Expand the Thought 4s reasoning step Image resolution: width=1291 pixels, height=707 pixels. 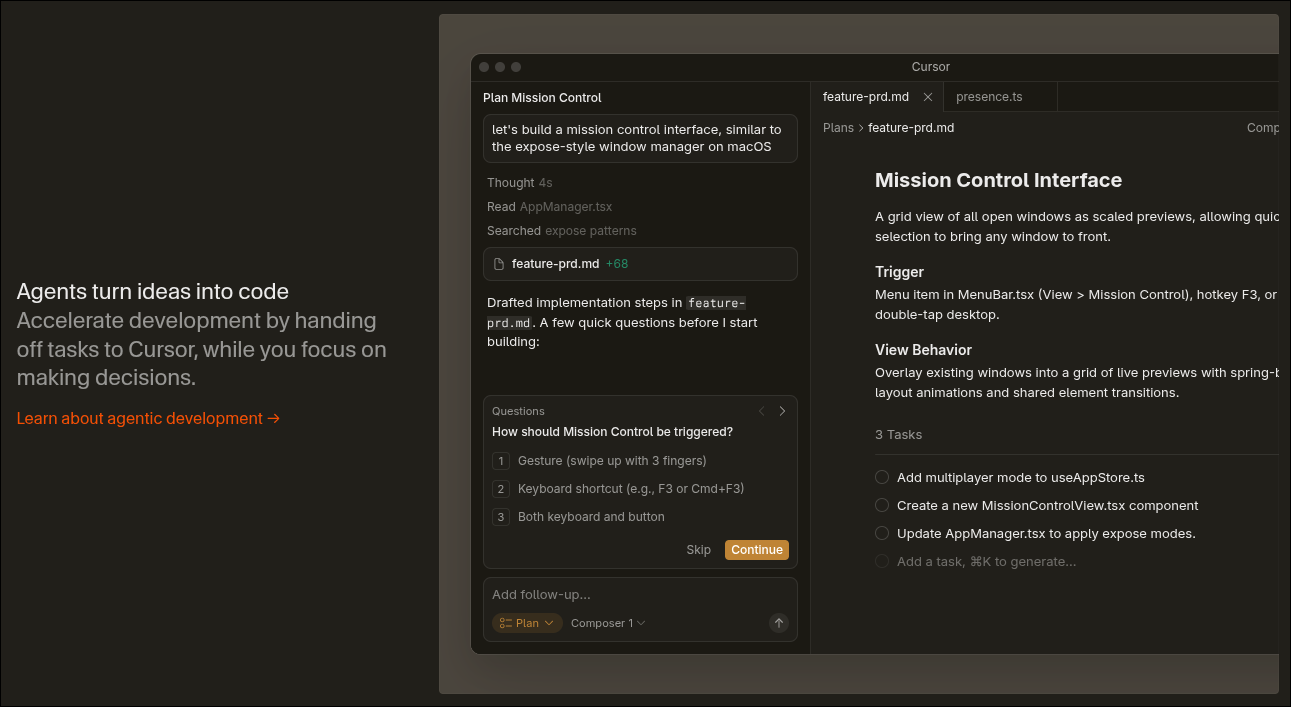[519, 183]
